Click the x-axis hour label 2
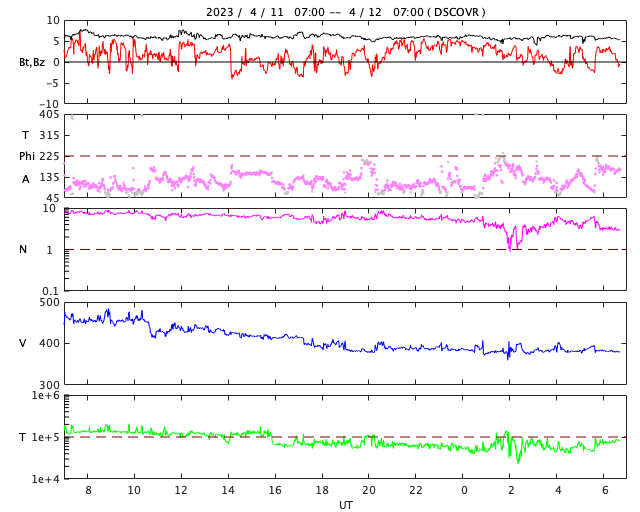The height and width of the screenshot is (512, 640). click(511, 490)
